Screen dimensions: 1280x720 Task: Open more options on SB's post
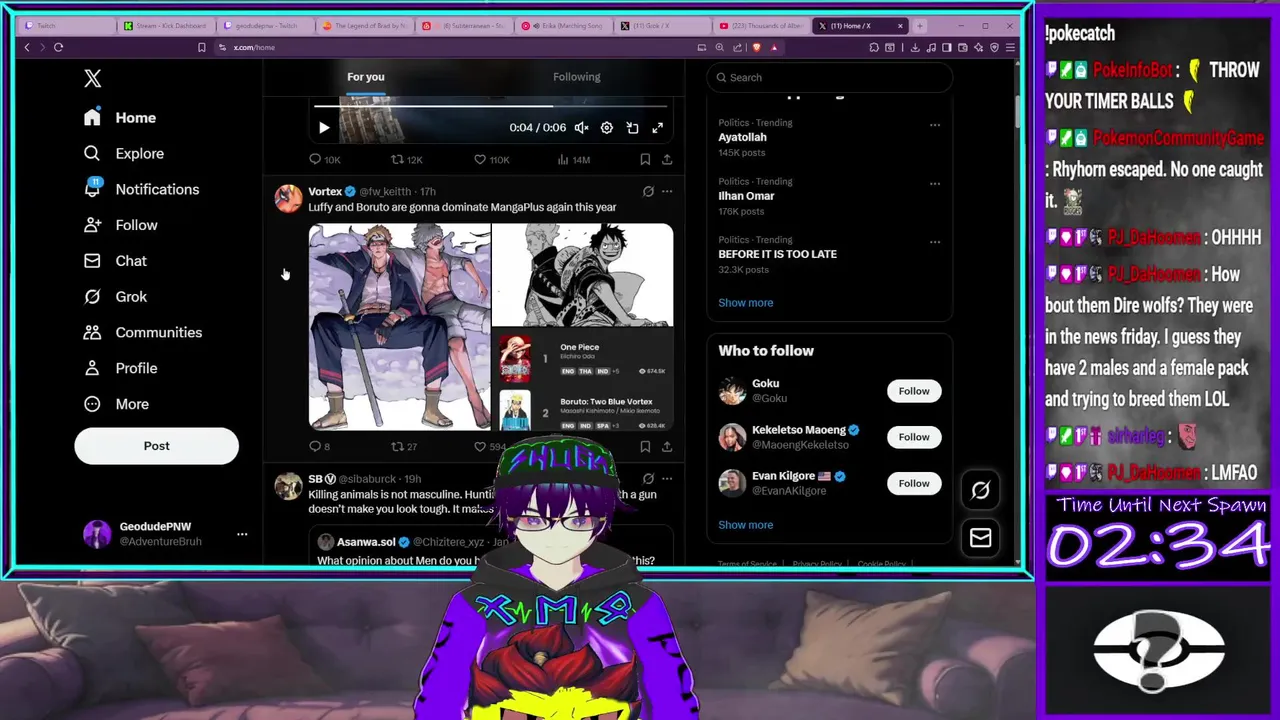tap(667, 479)
